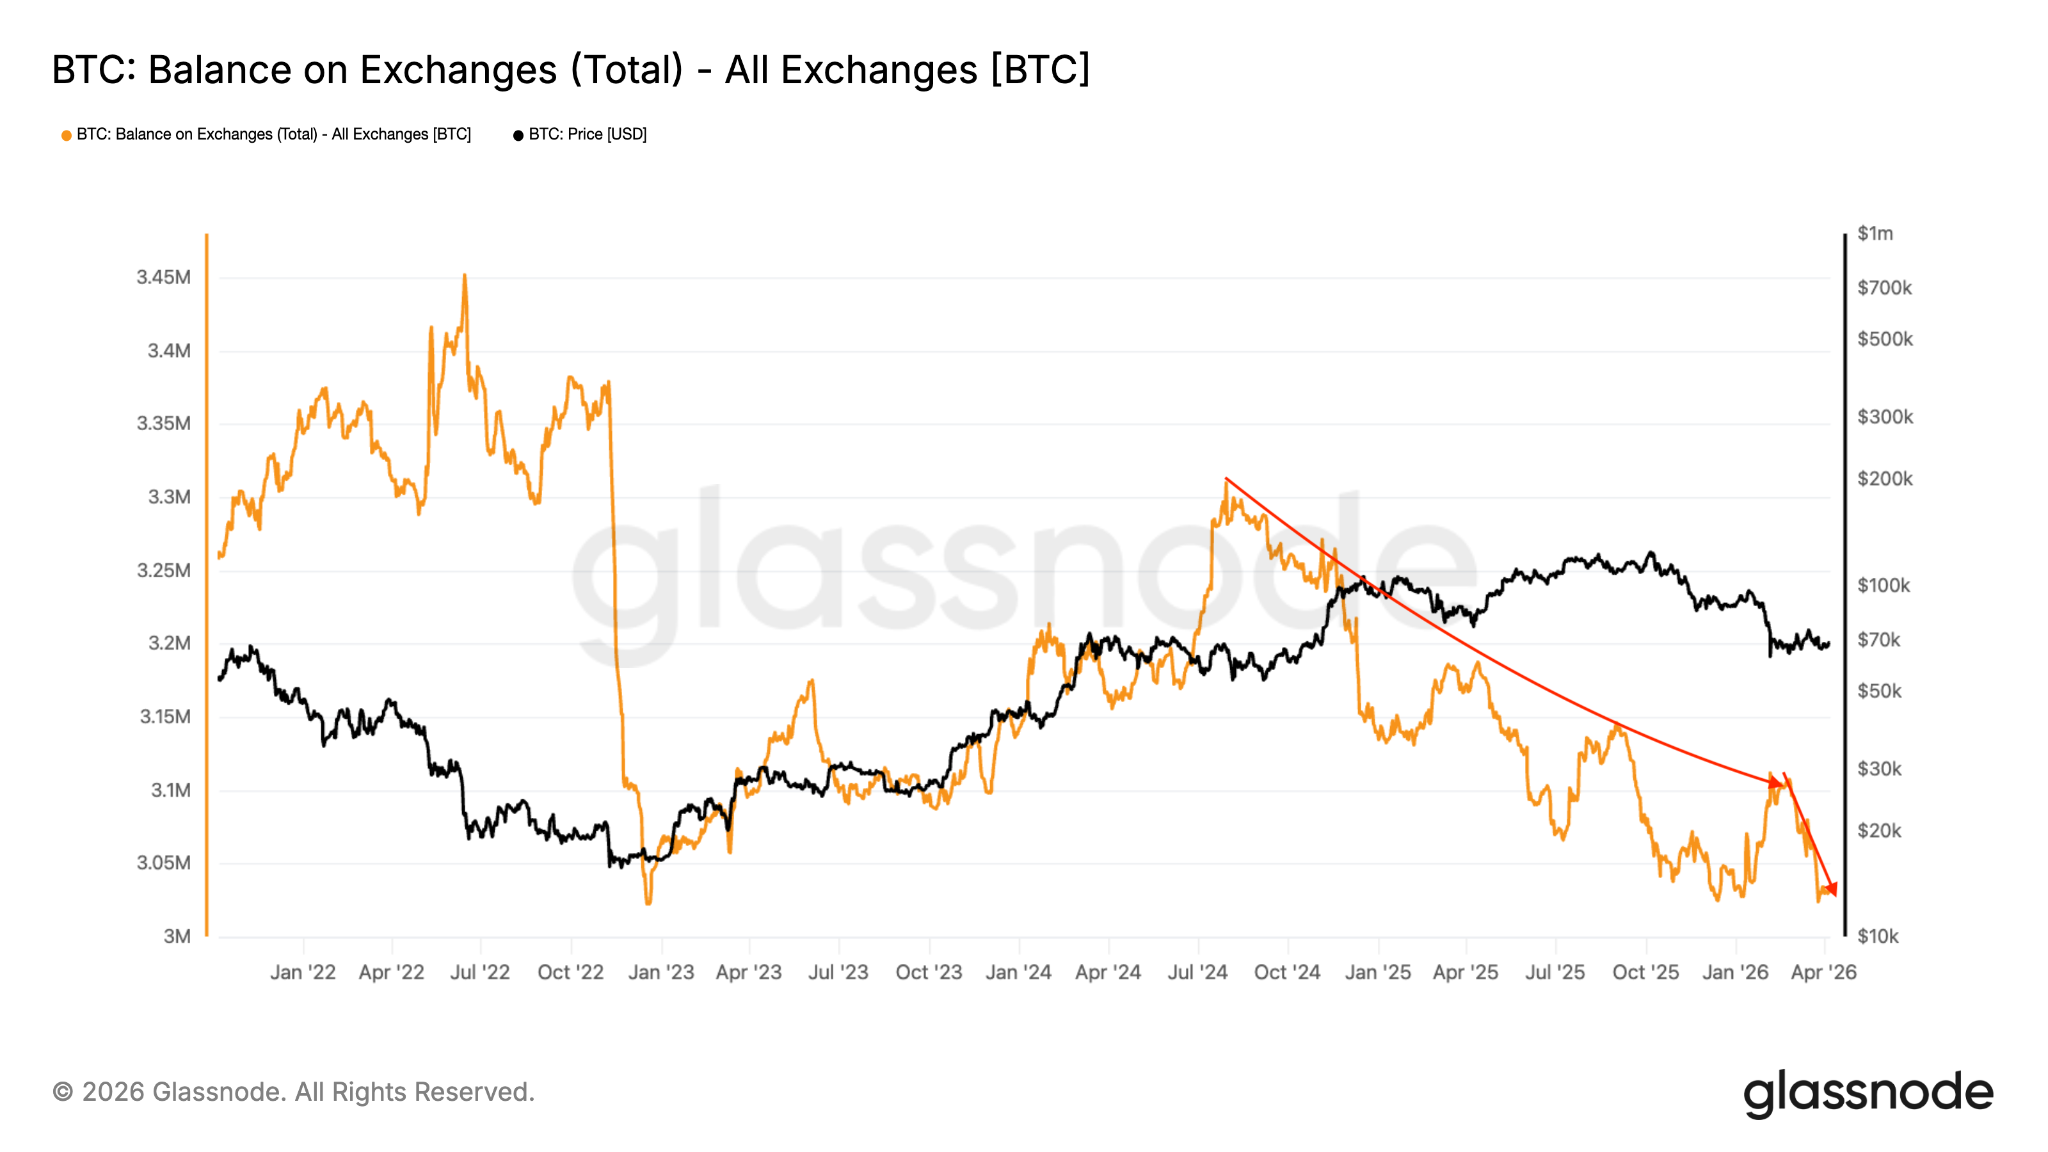Click the orange legend dot for exchange balance

66,135
